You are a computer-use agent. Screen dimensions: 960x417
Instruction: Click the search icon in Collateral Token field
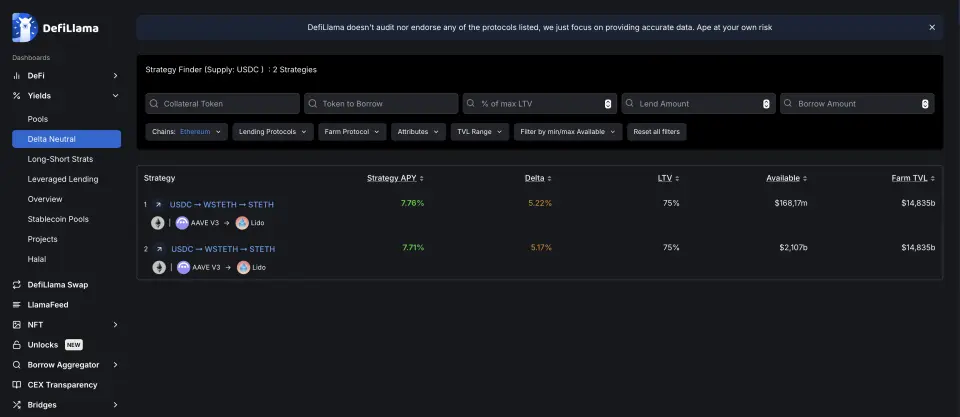click(154, 104)
